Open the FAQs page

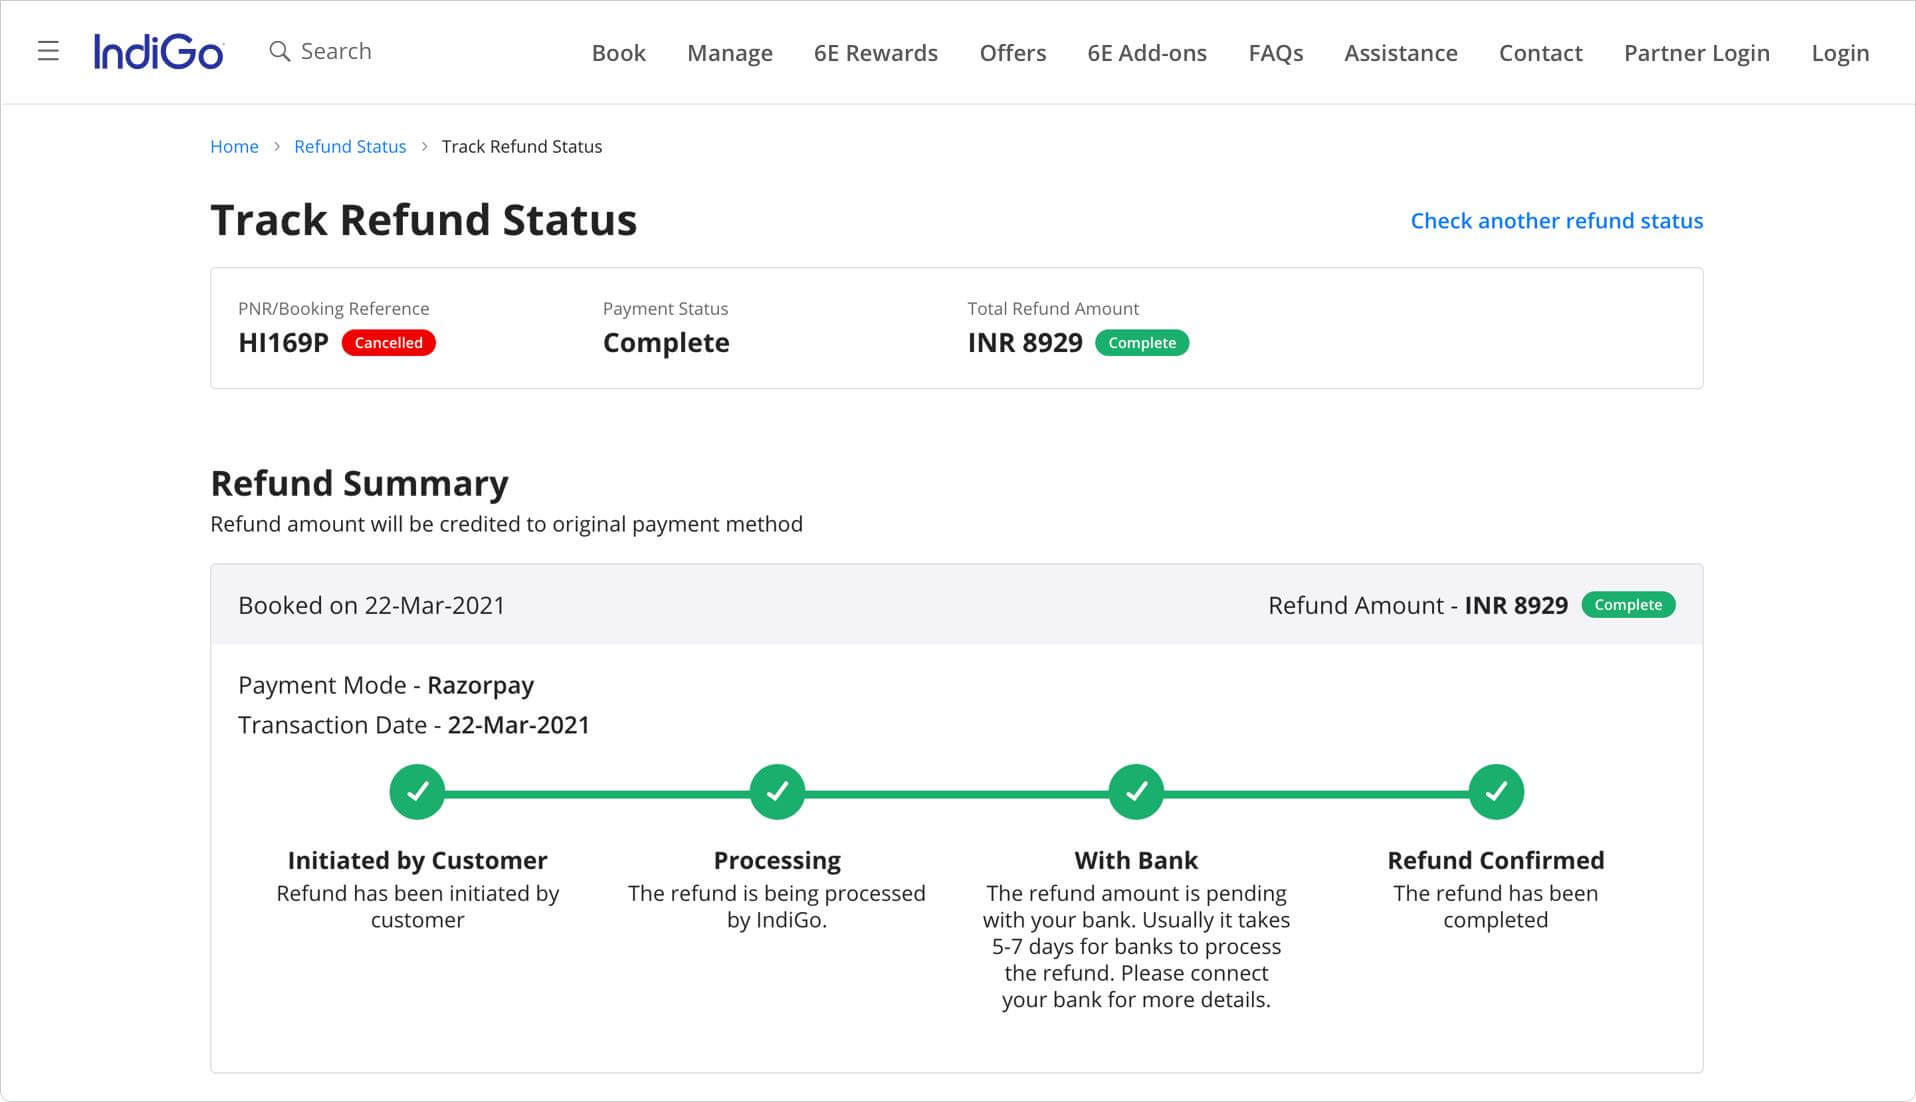point(1275,53)
